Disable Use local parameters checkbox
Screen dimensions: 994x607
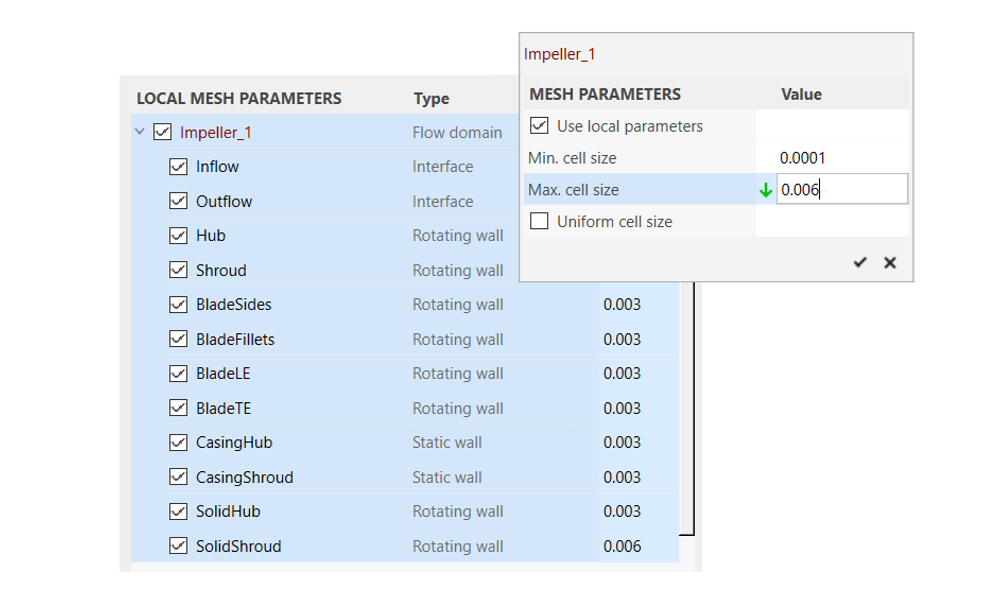pos(539,125)
